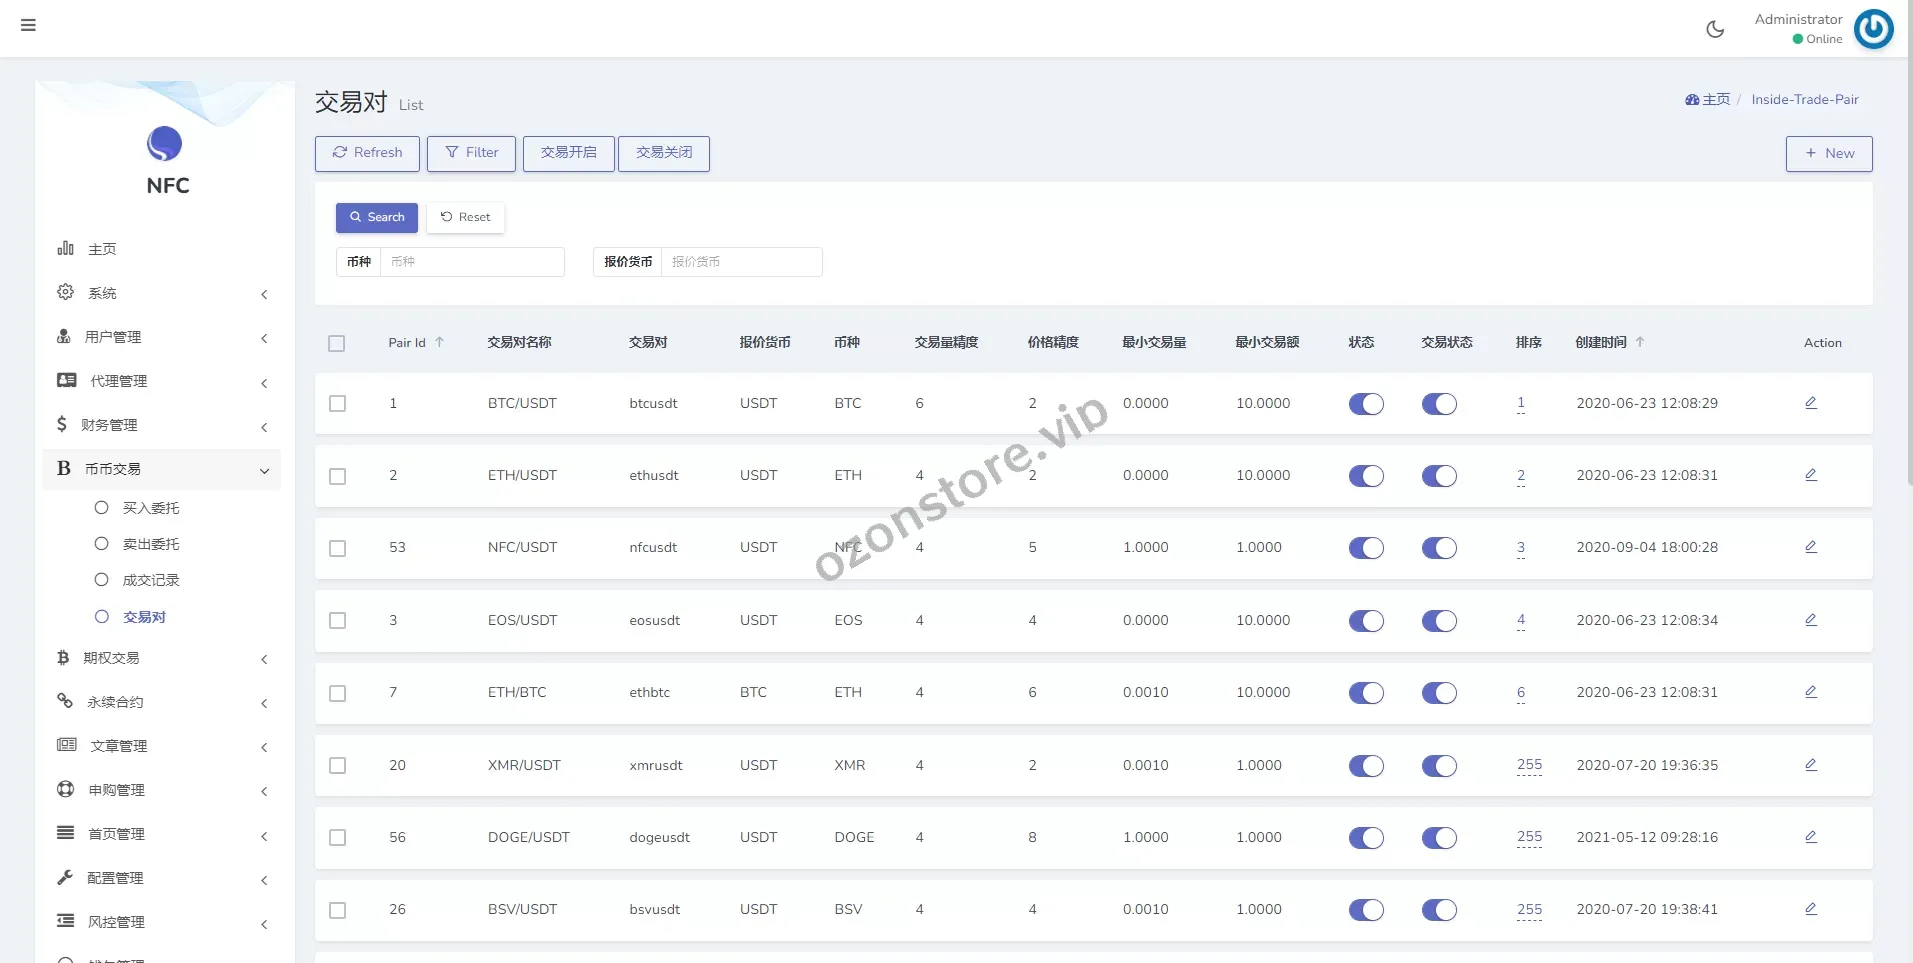Image resolution: width=1913 pixels, height=963 pixels.
Task: Click the 币种 search input field
Action: pyautogui.click(x=471, y=262)
